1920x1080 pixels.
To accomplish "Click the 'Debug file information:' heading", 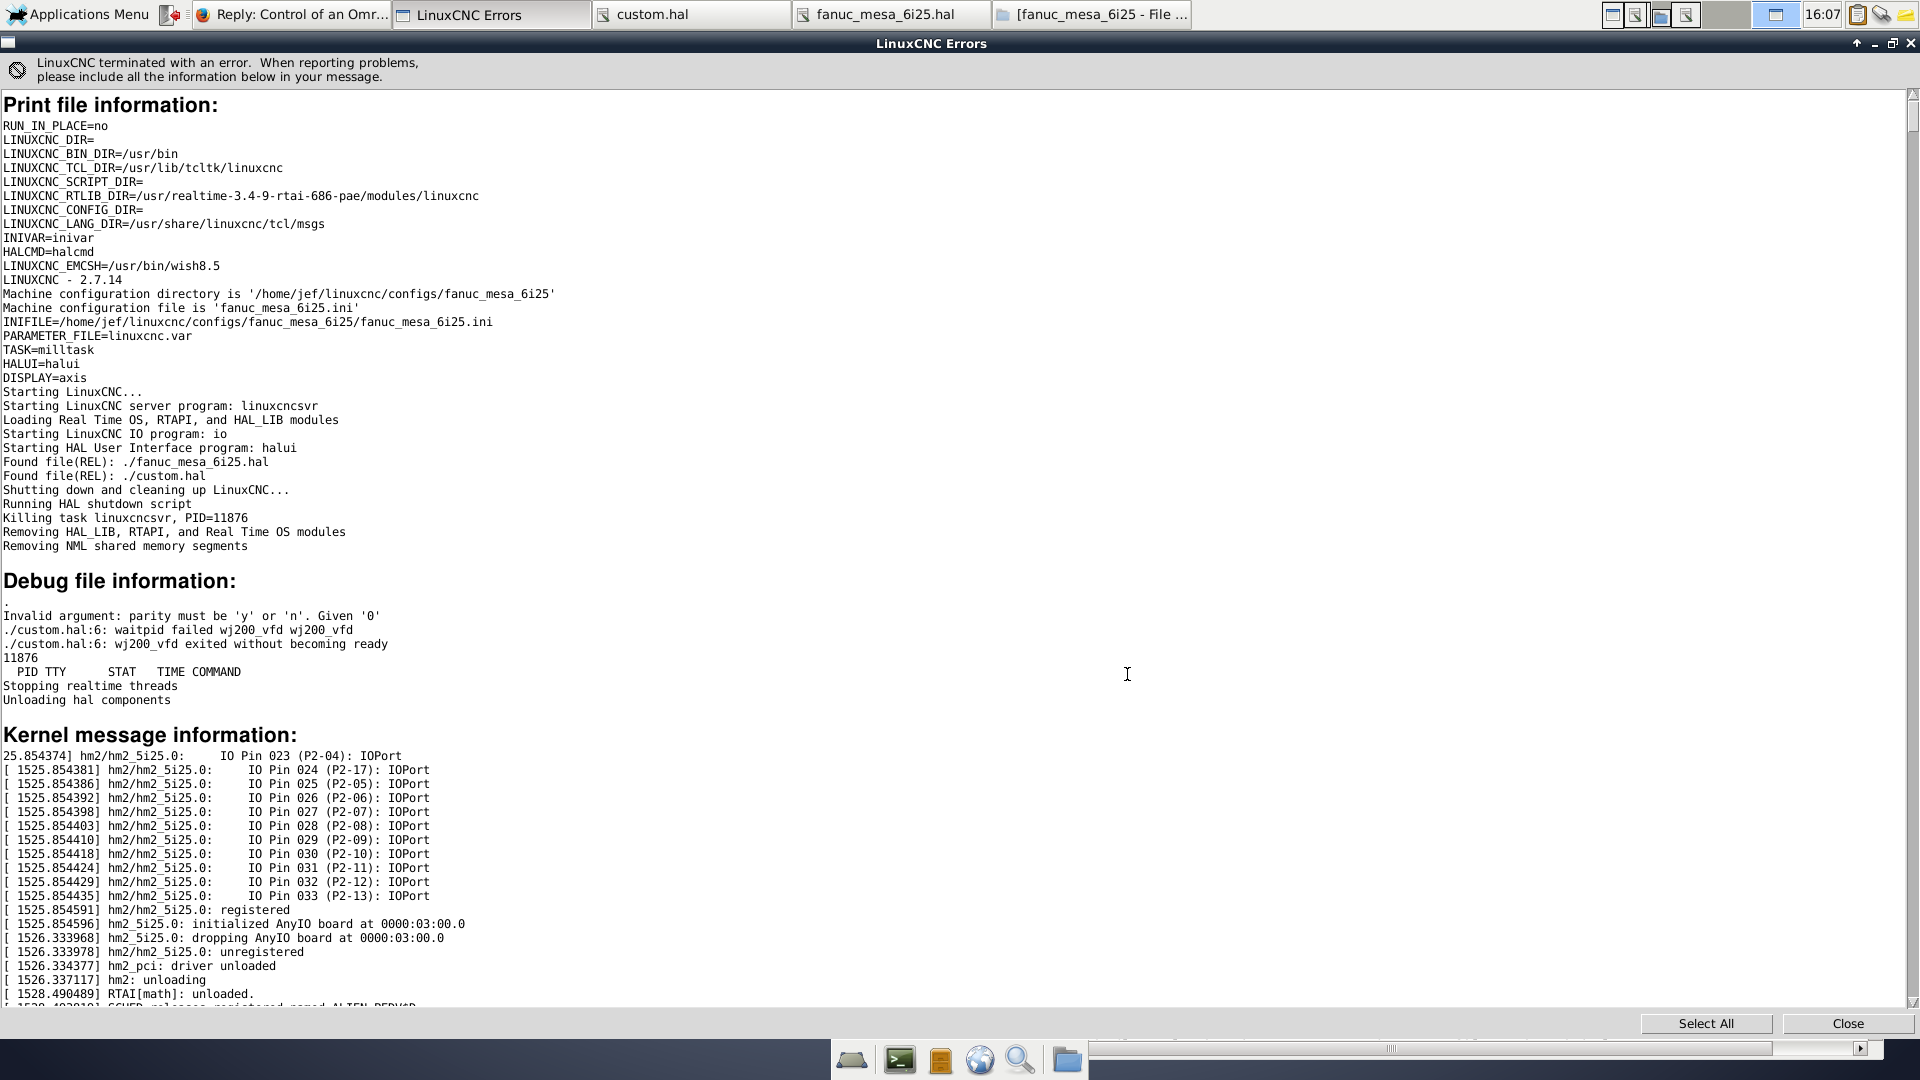I will pos(119,581).
